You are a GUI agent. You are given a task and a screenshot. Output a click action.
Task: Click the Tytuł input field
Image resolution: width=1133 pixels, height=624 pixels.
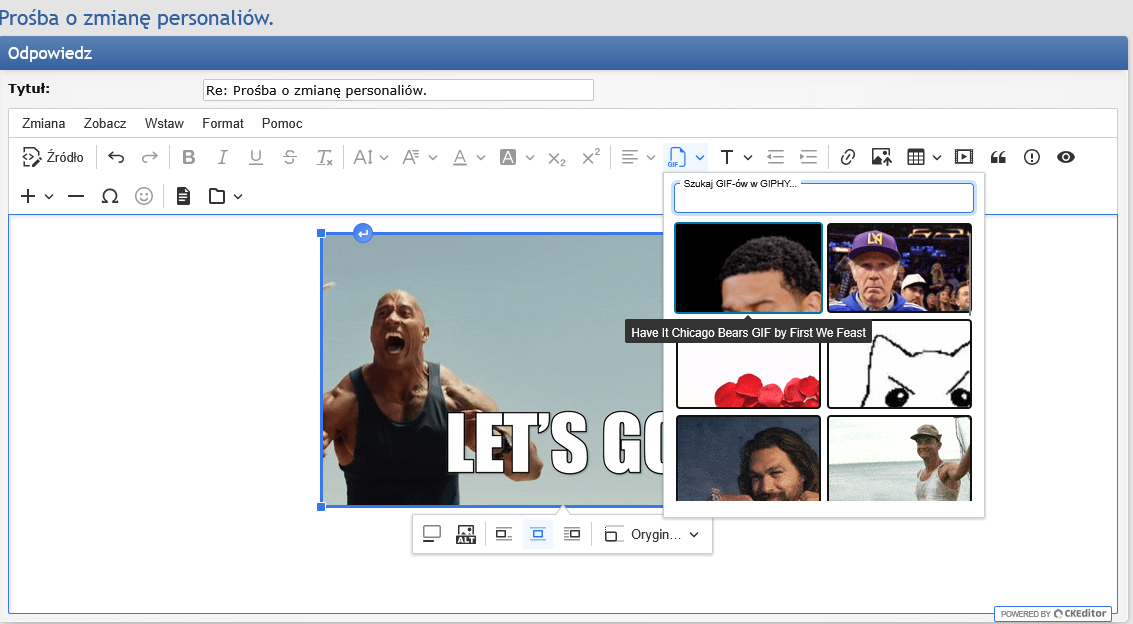pos(398,90)
